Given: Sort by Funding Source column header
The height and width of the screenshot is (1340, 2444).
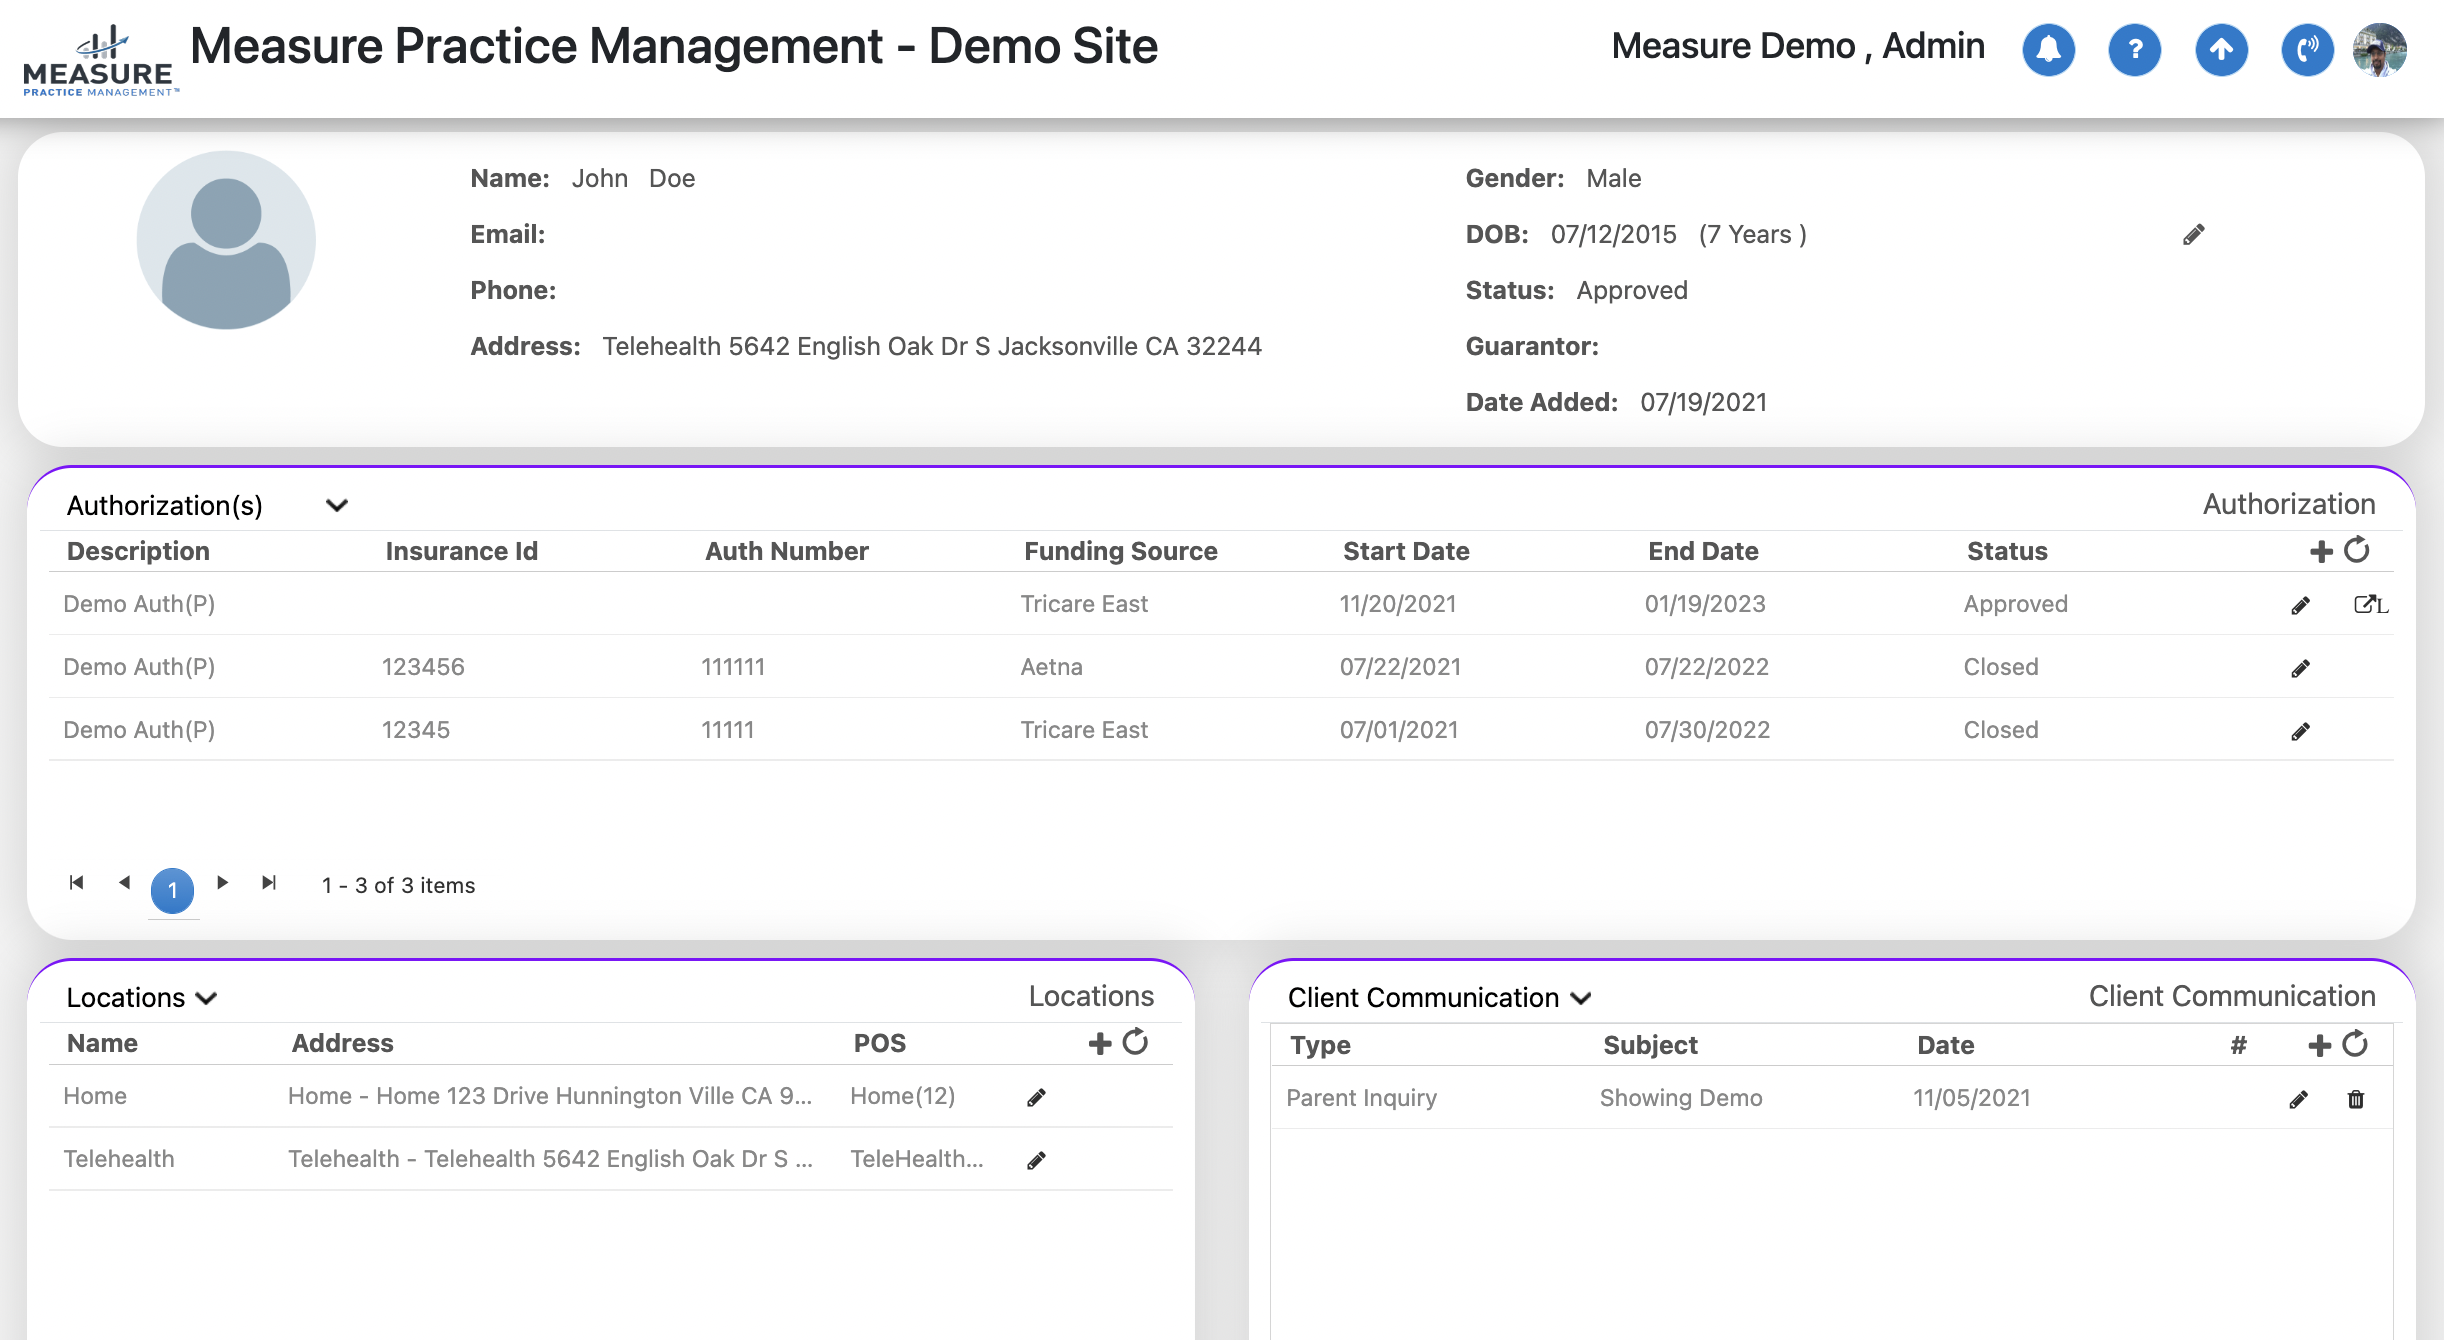Looking at the screenshot, I should (1120, 551).
